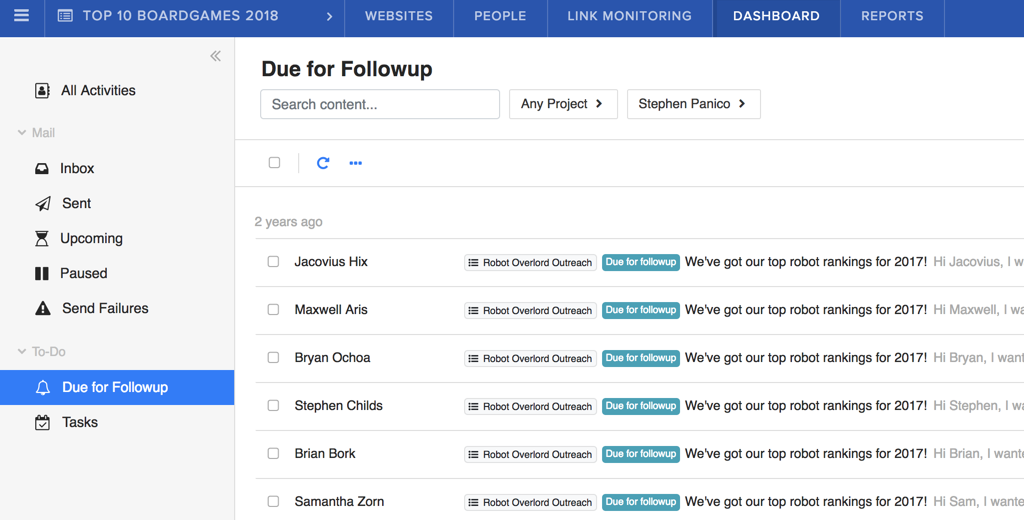Open the three-dots more actions menu
The image size is (1024, 520).
tap(355, 163)
